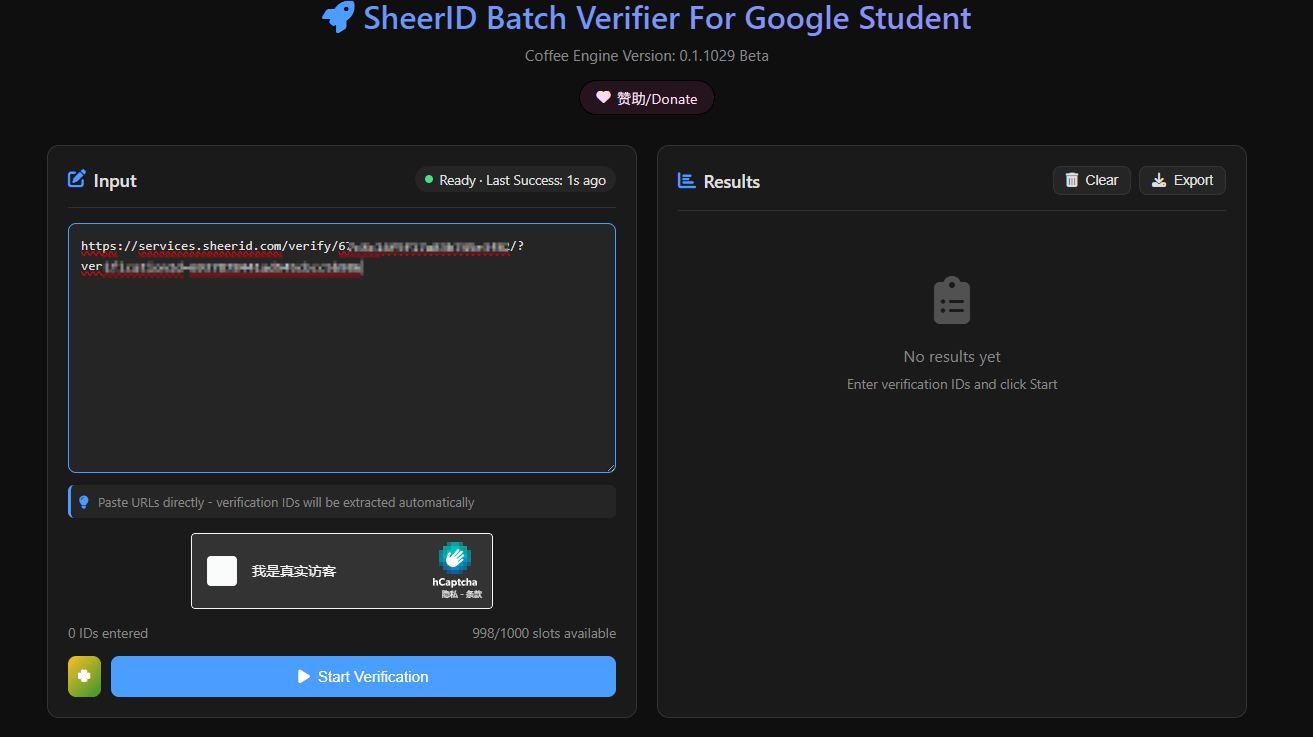1313x737 pixels.
Task: Click the clipboard icon in empty results
Action: point(952,300)
